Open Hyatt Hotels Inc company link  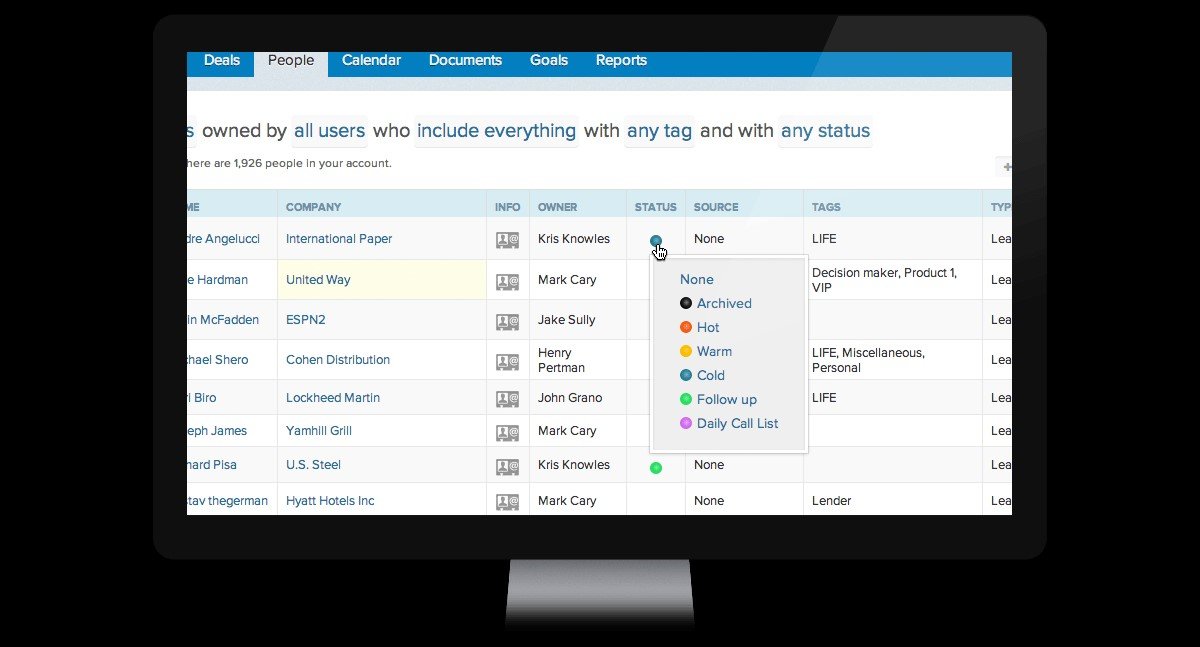click(330, 501)
